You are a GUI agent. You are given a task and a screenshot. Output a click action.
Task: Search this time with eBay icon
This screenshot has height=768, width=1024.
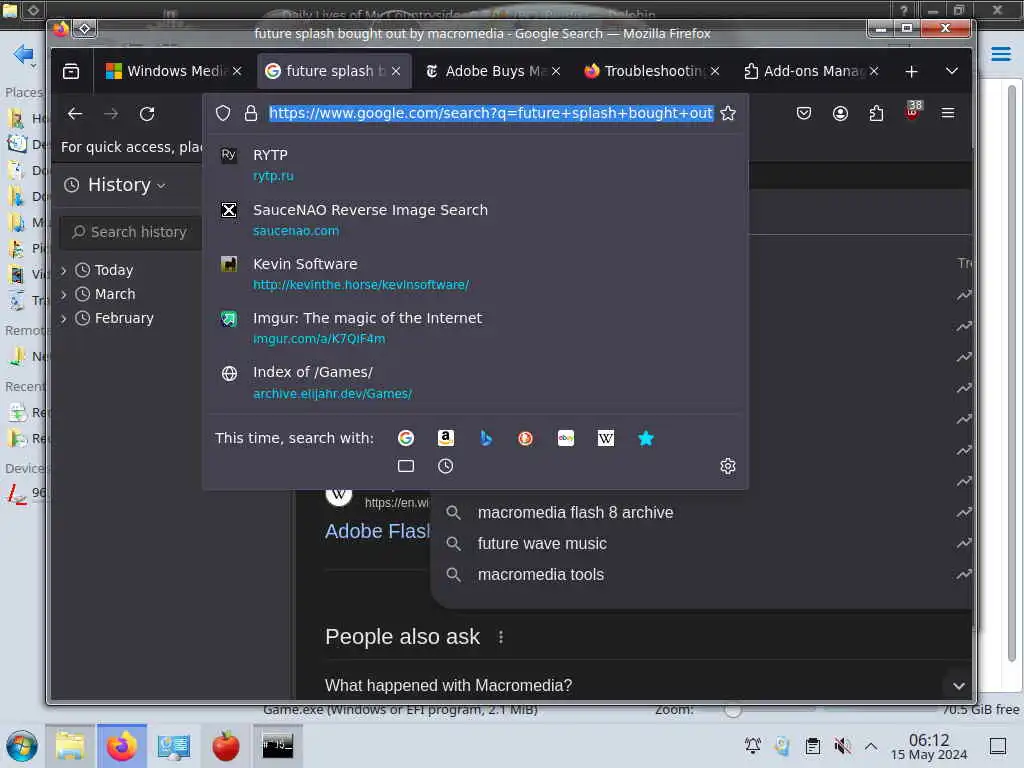click(566, 438)
